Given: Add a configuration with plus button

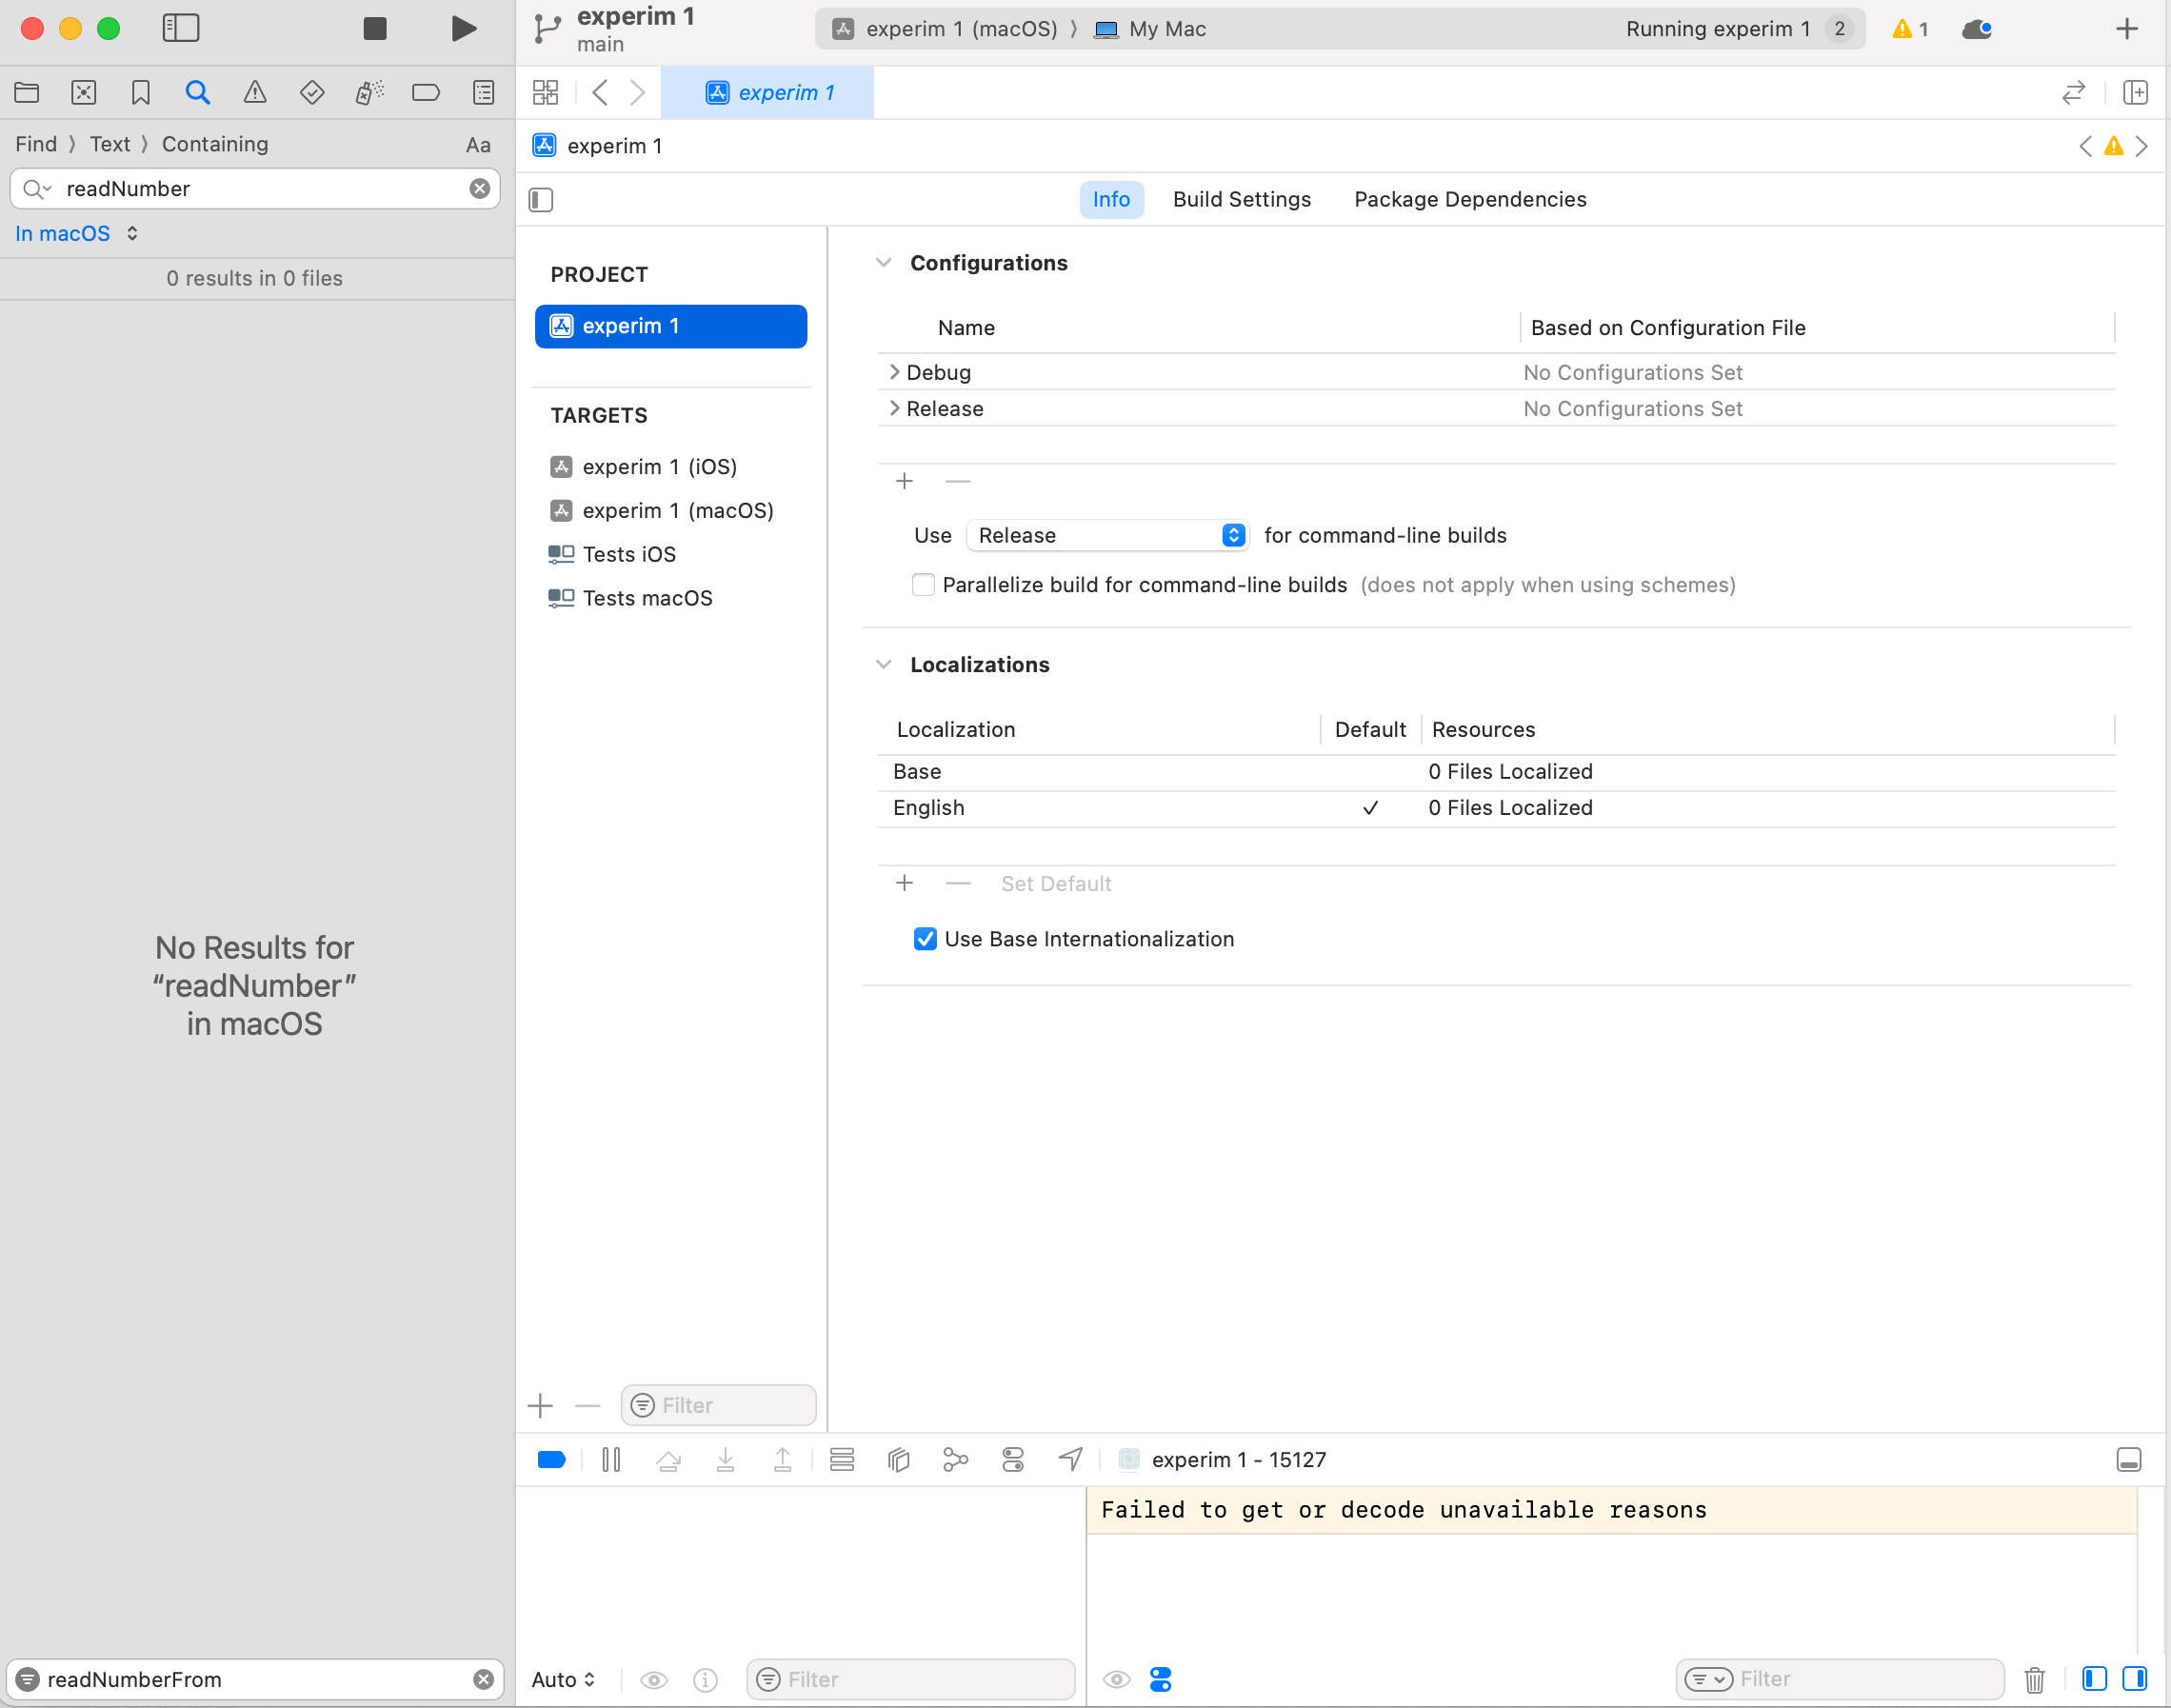Looking at the screenshot, I should 904,481.
